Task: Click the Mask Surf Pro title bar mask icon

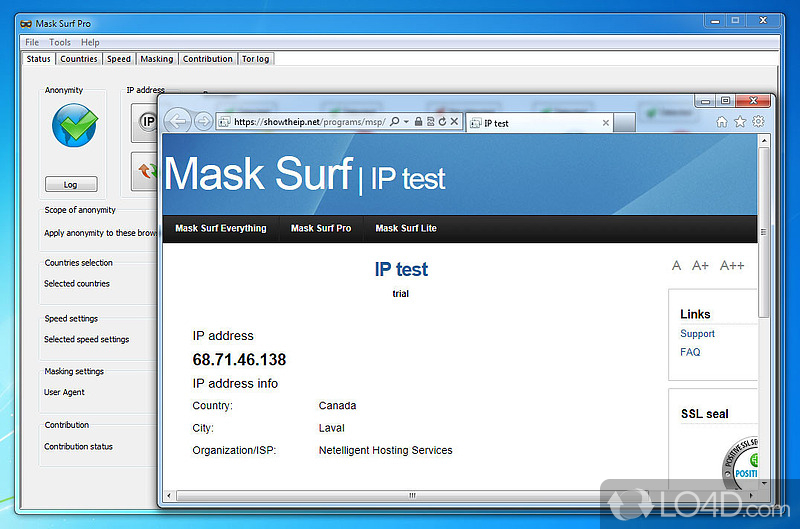Action: tap(26, 23)
